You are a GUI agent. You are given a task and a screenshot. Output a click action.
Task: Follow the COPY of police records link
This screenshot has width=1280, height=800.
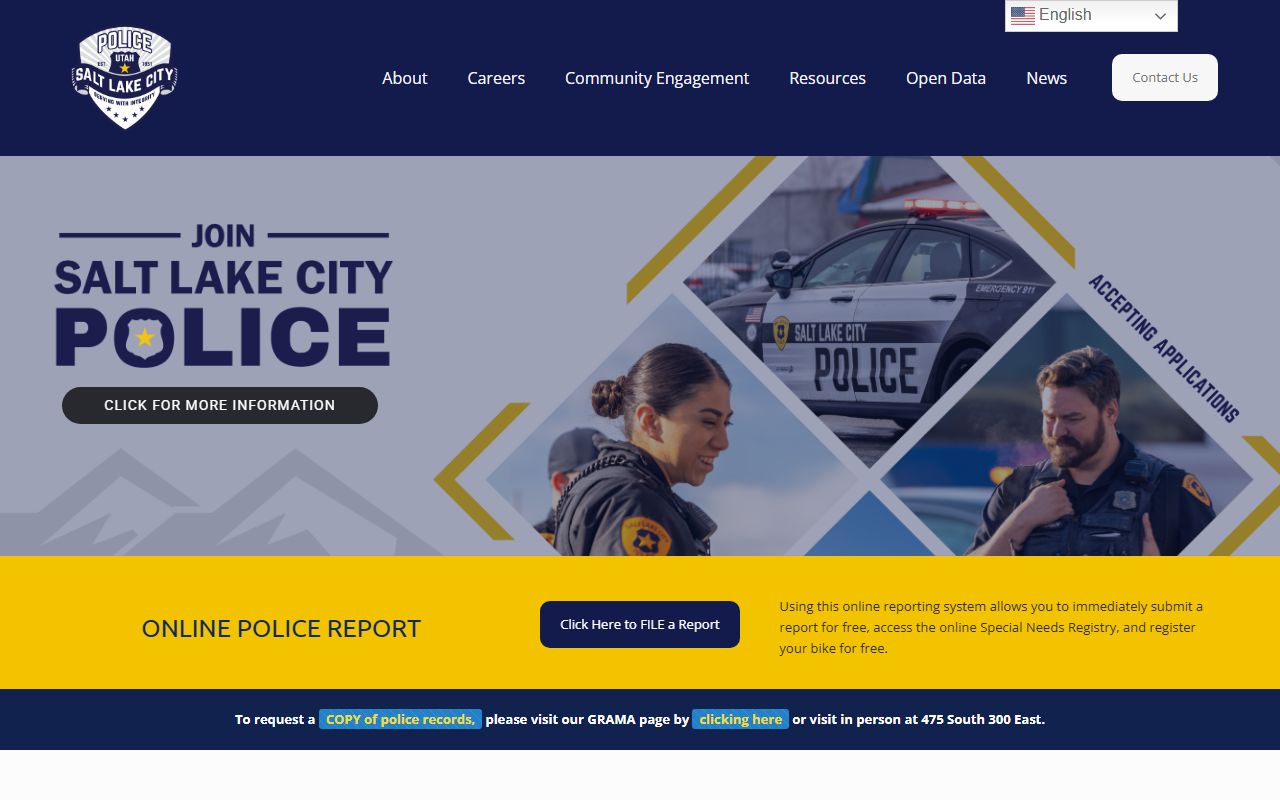(400, 719)
